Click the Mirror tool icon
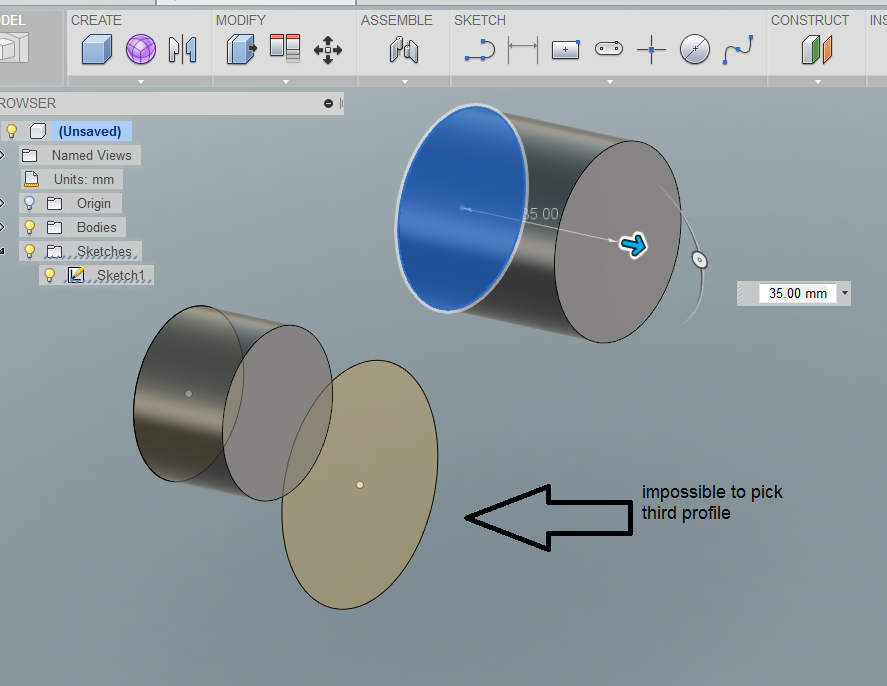The width and height of the screenshot is (887, 686). (183, 49)
